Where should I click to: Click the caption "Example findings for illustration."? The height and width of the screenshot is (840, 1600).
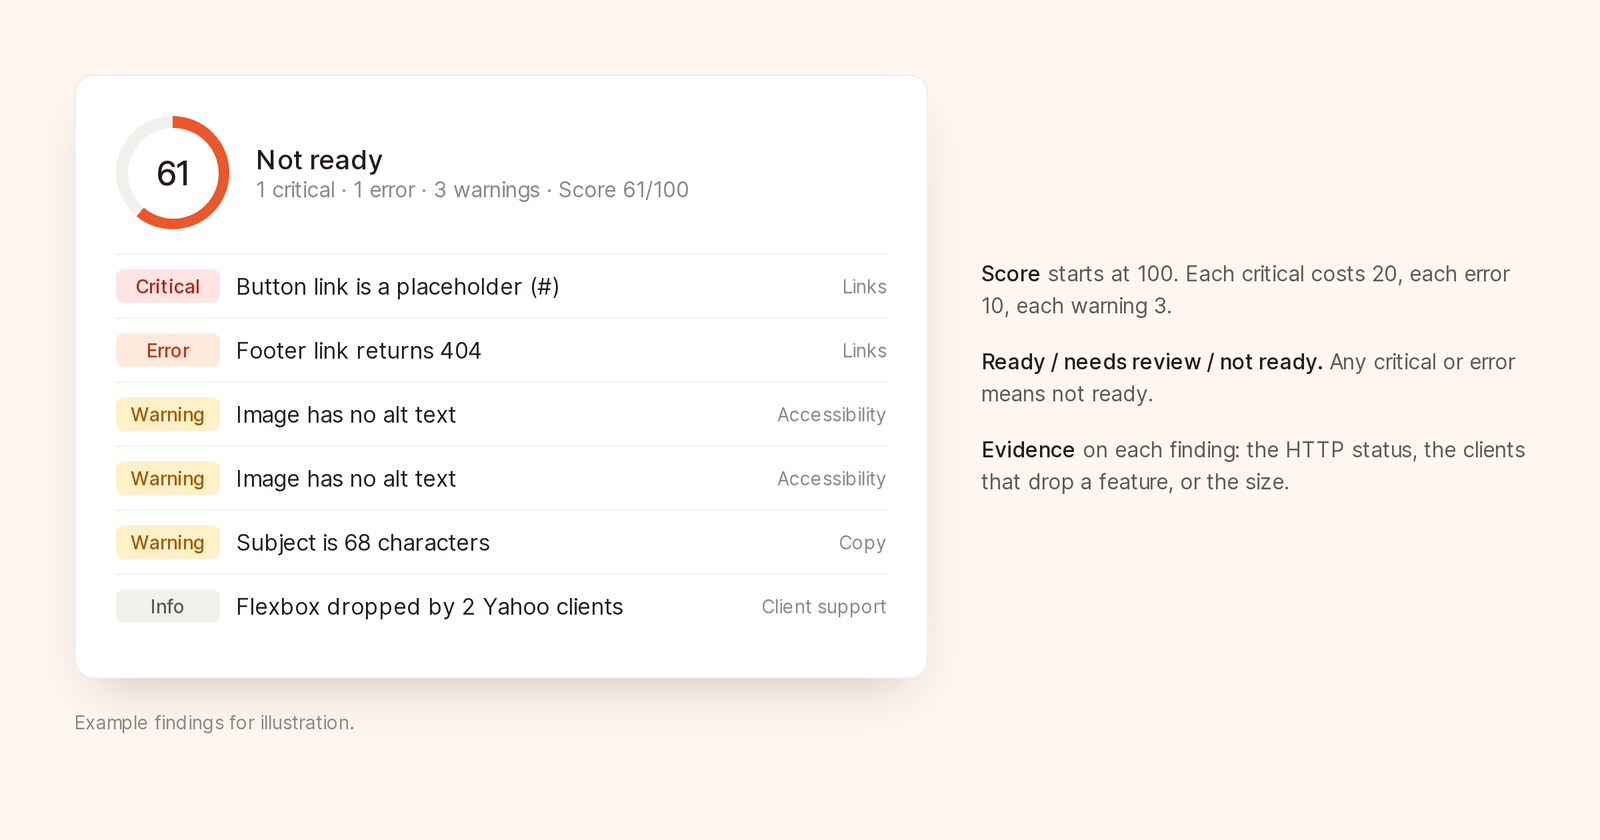(214, 723)
